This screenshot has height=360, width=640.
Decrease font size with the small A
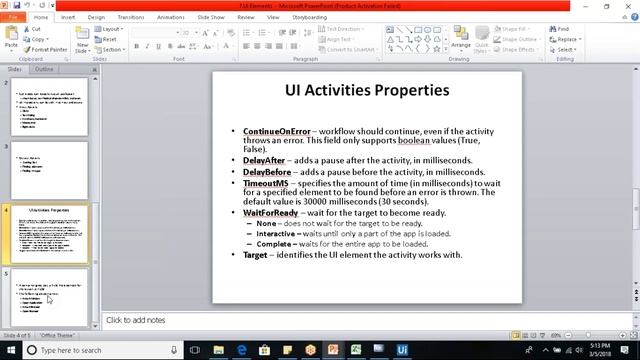coord(216,33)
